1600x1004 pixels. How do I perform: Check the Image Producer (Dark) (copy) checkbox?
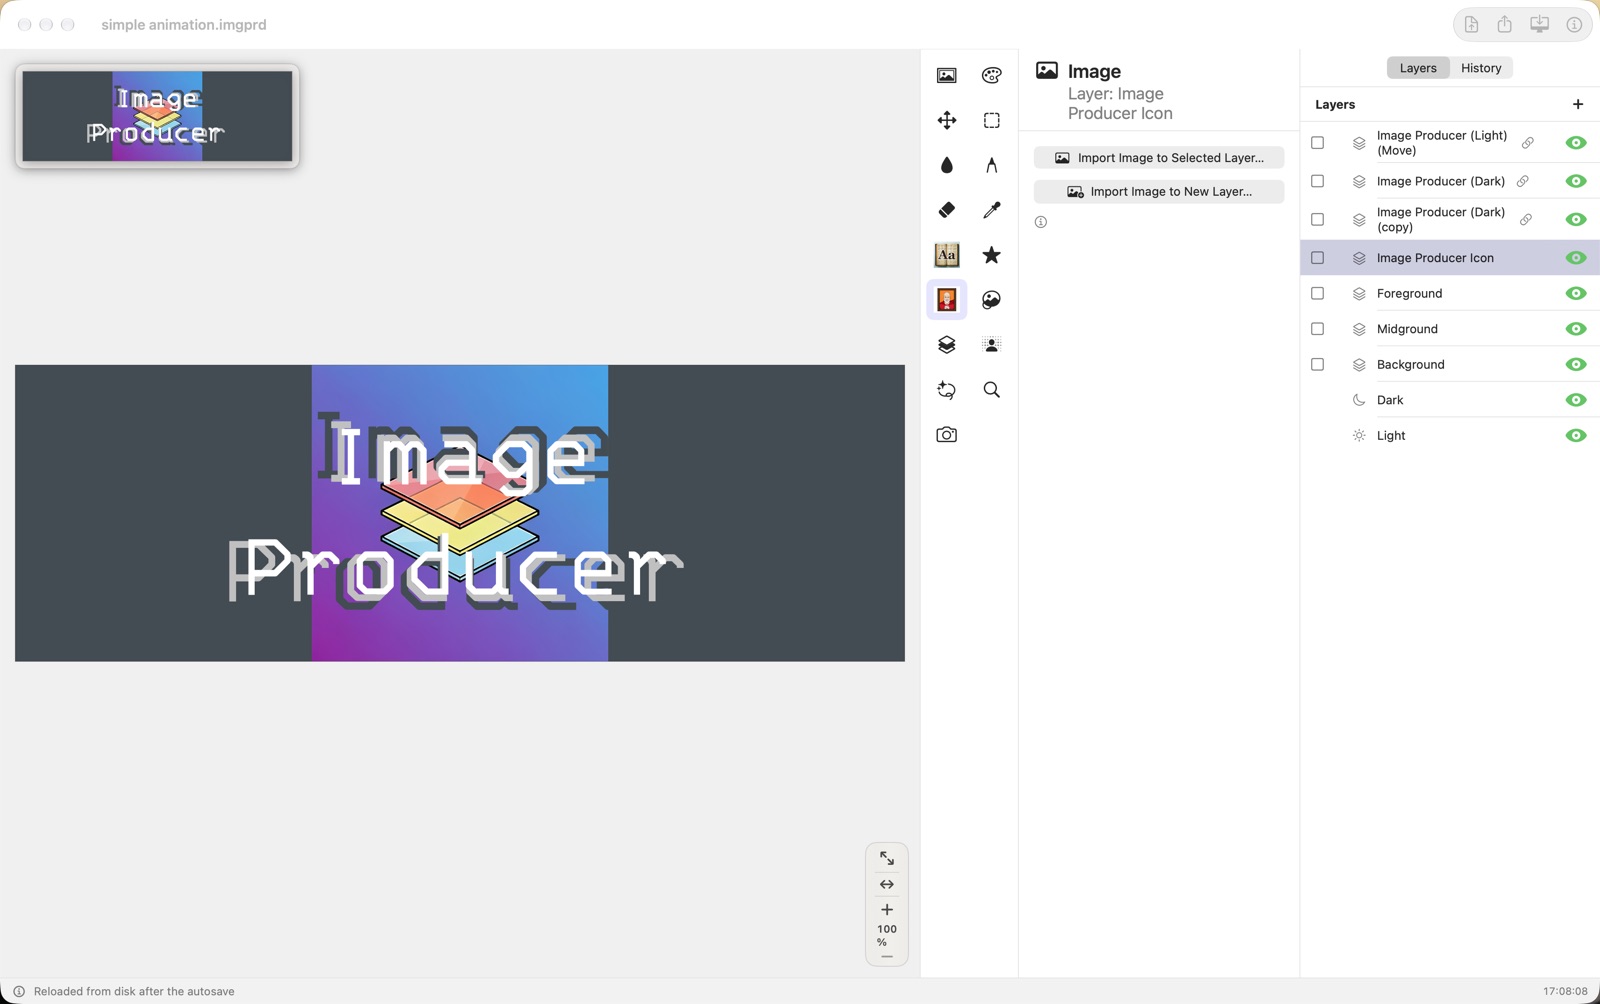click(x=1317, y=219)
